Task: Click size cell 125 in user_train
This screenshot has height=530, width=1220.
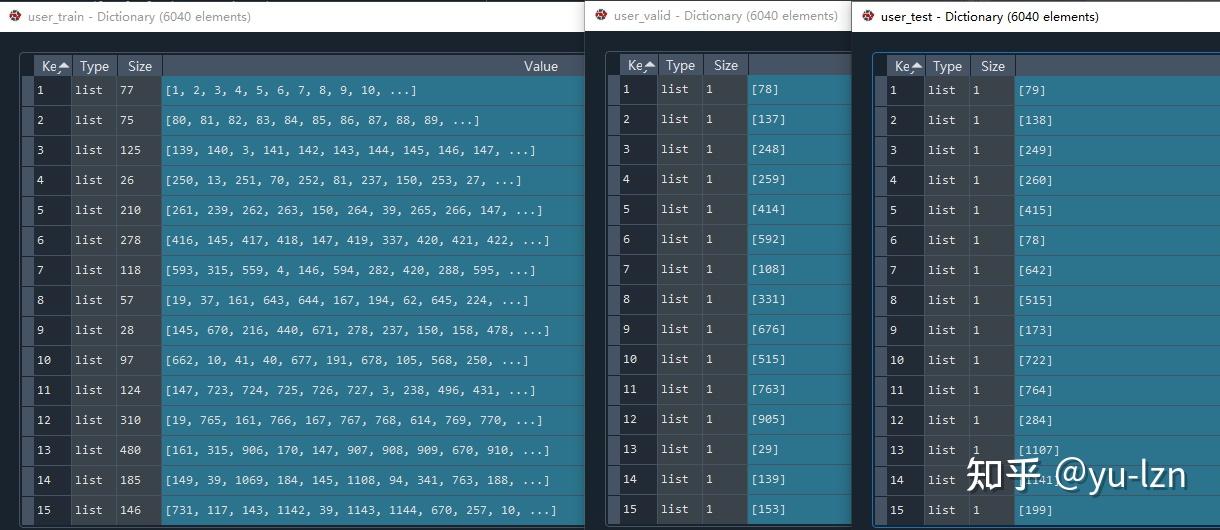Action: (x=139, y=150)
